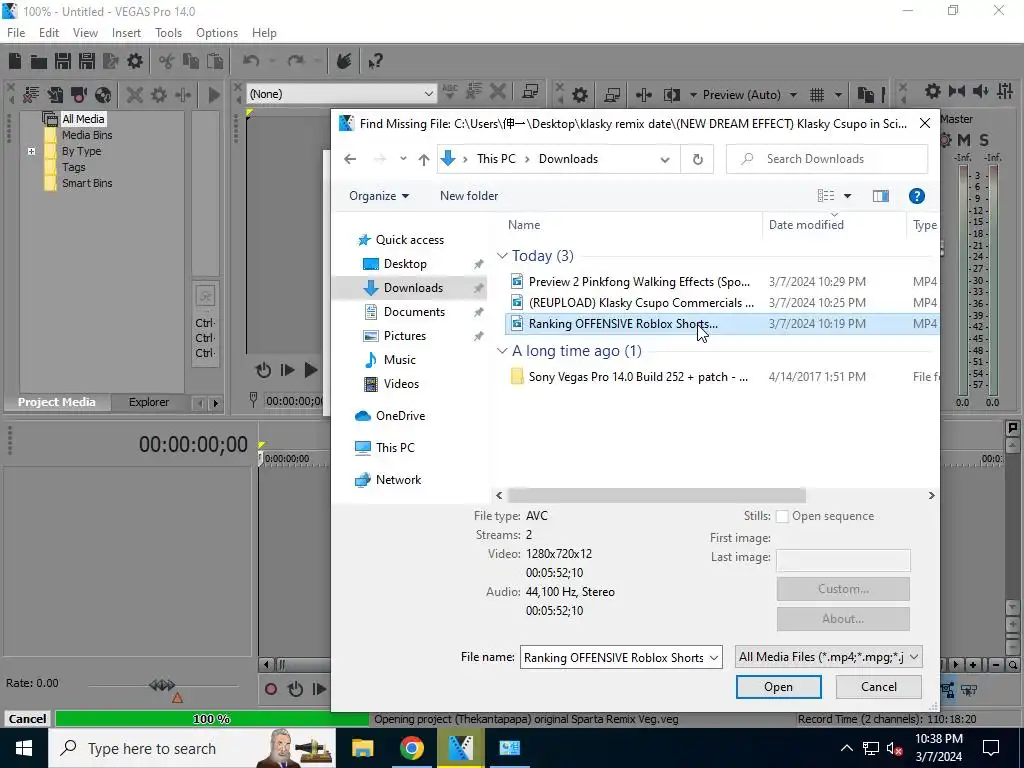The image size is (1024, 768).
Task: Expand the Organize dropdown in file dialog
Action: click(379, 196)
